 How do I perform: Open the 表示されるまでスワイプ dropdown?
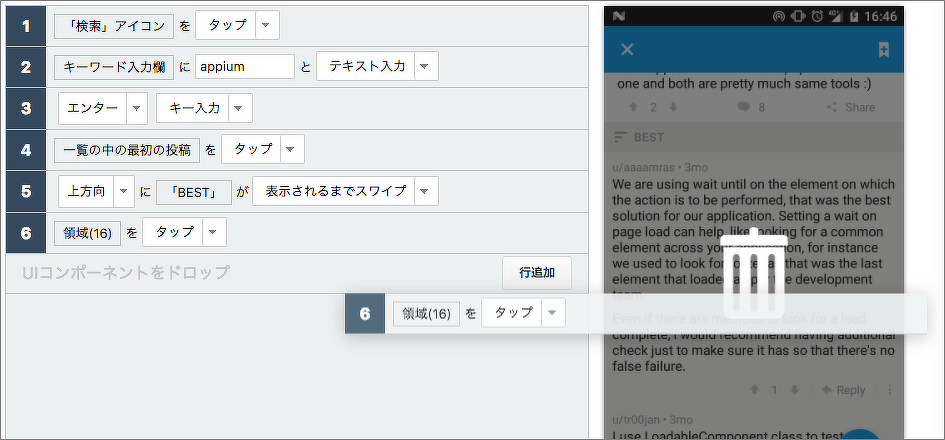point(425,191)
